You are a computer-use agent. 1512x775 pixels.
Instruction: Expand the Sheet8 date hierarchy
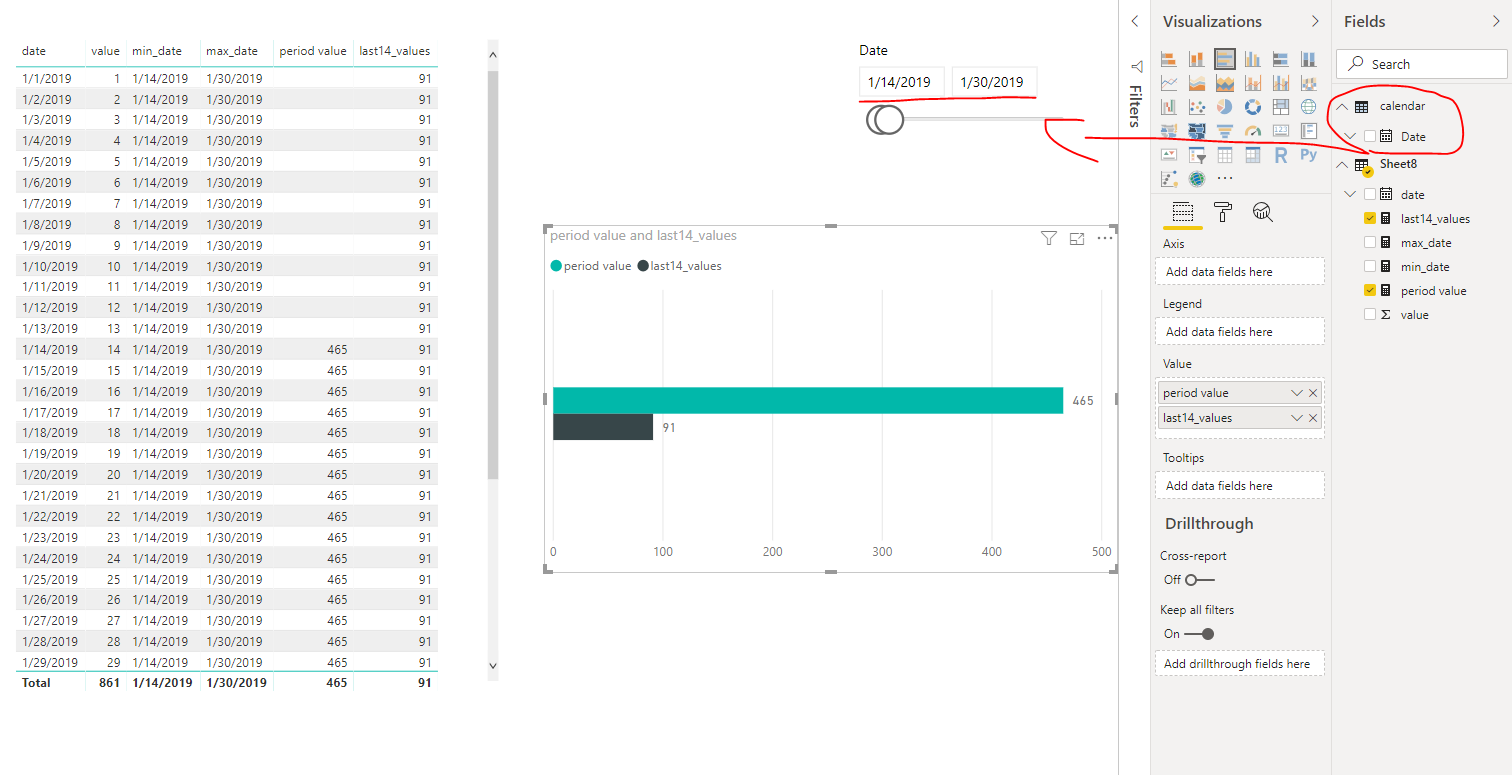[1352, 194]
